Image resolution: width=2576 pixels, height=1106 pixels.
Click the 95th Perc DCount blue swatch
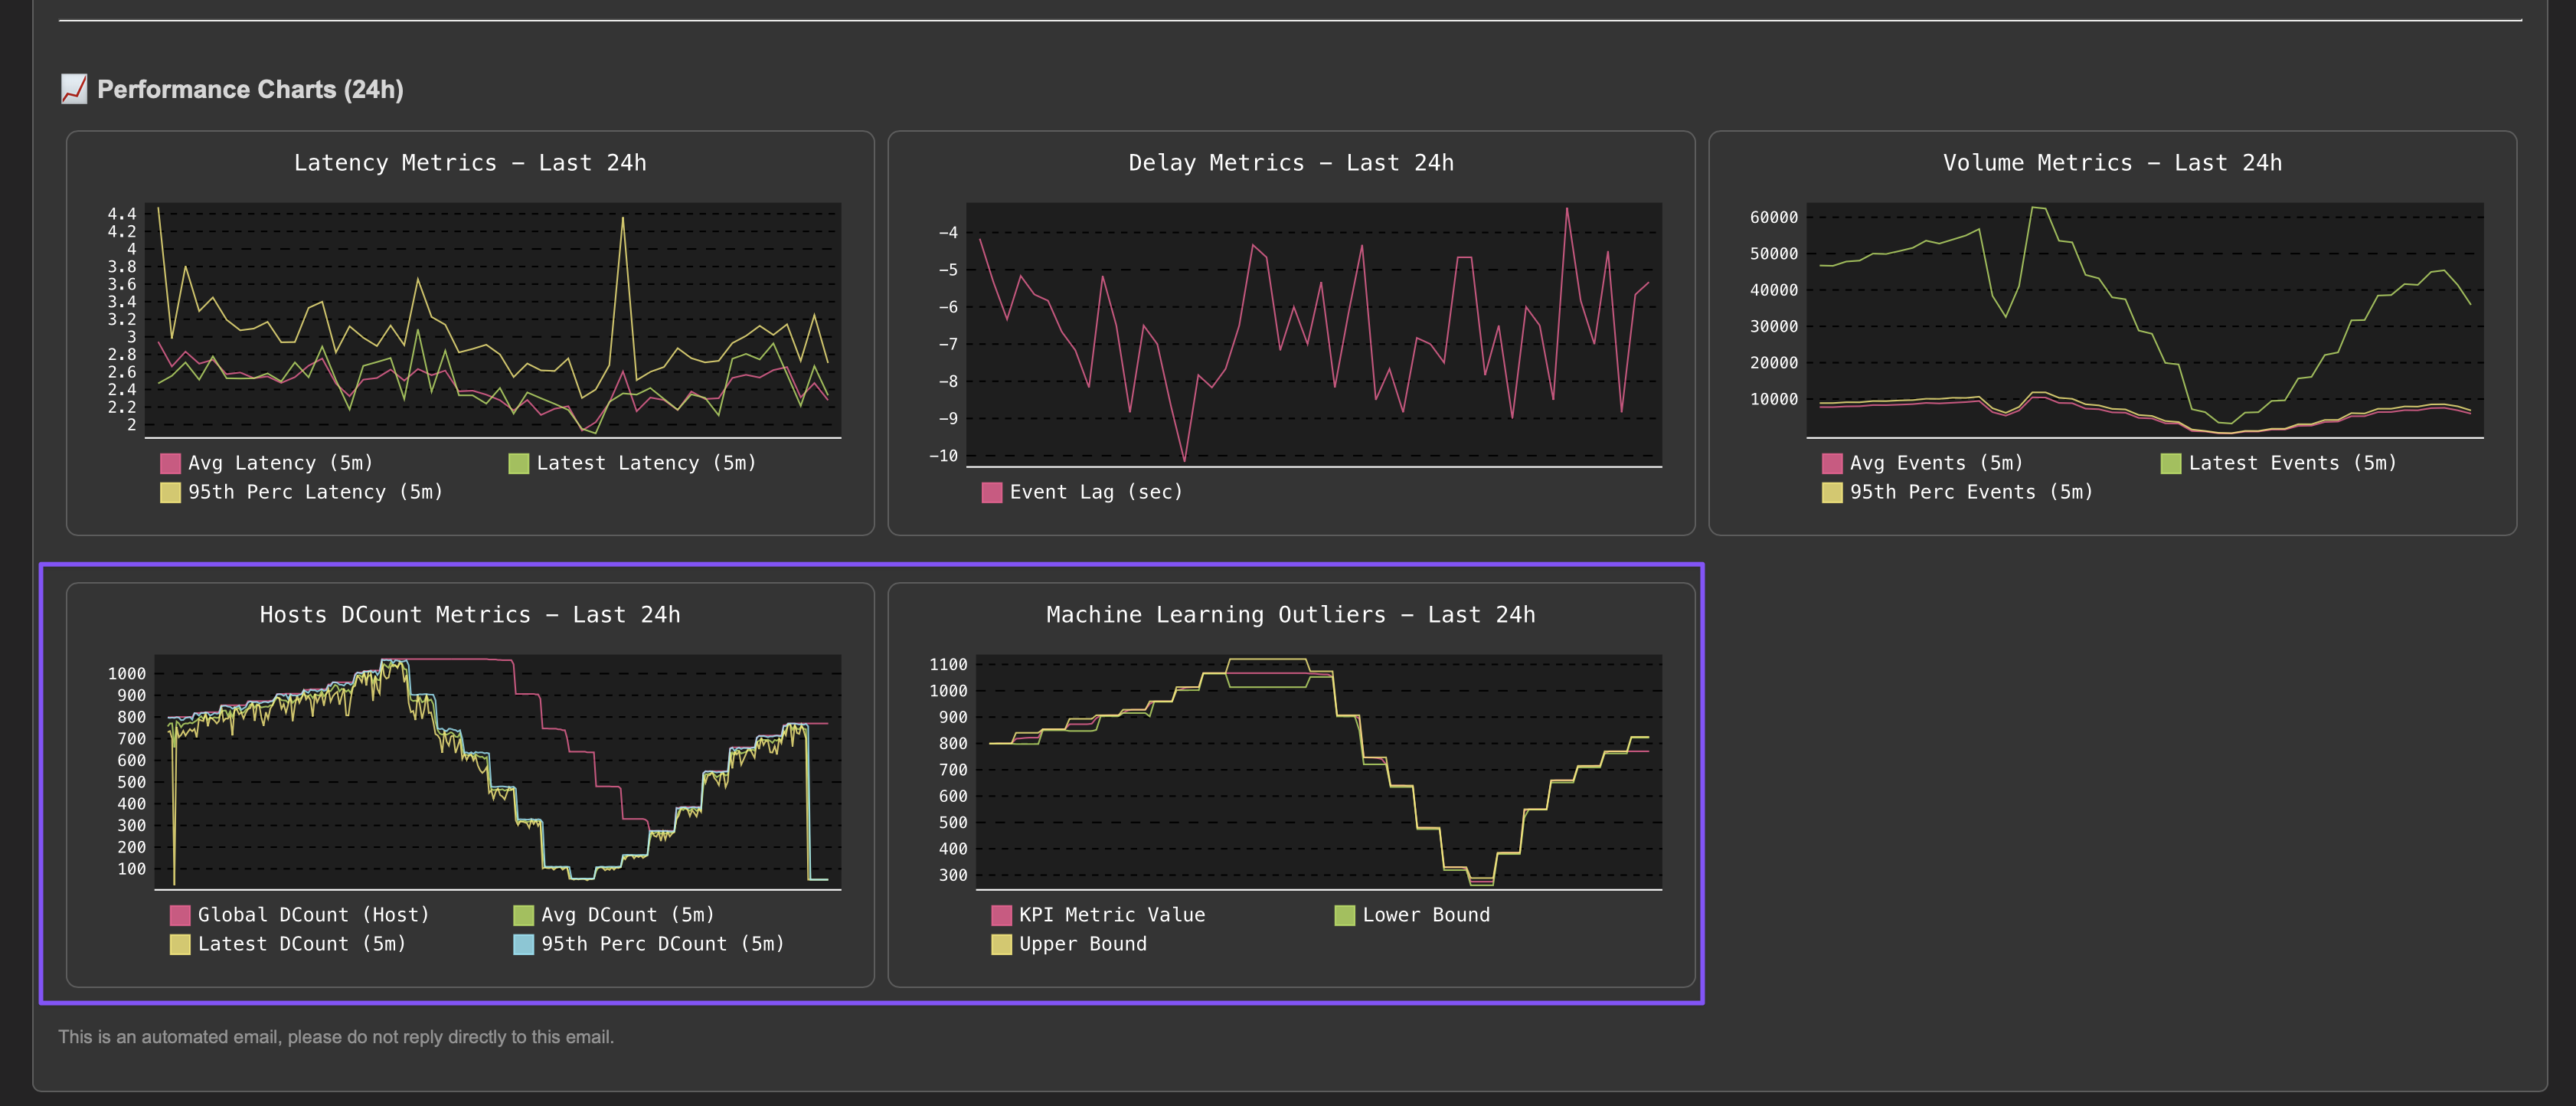[x=523, y=944]
